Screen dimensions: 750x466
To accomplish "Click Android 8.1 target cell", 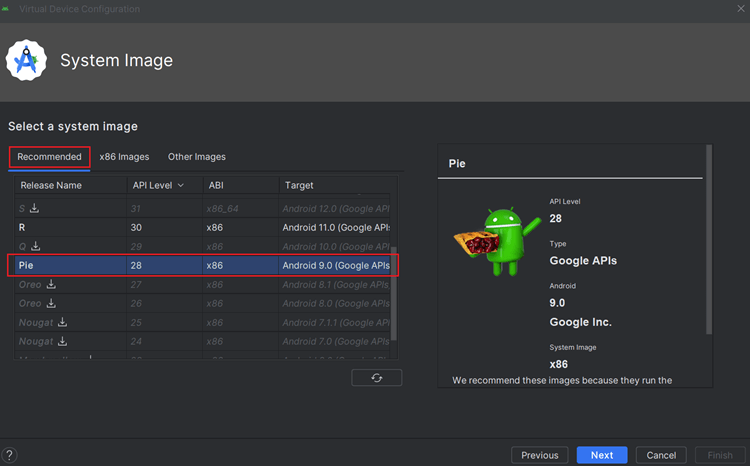I will tap(336, 284).
